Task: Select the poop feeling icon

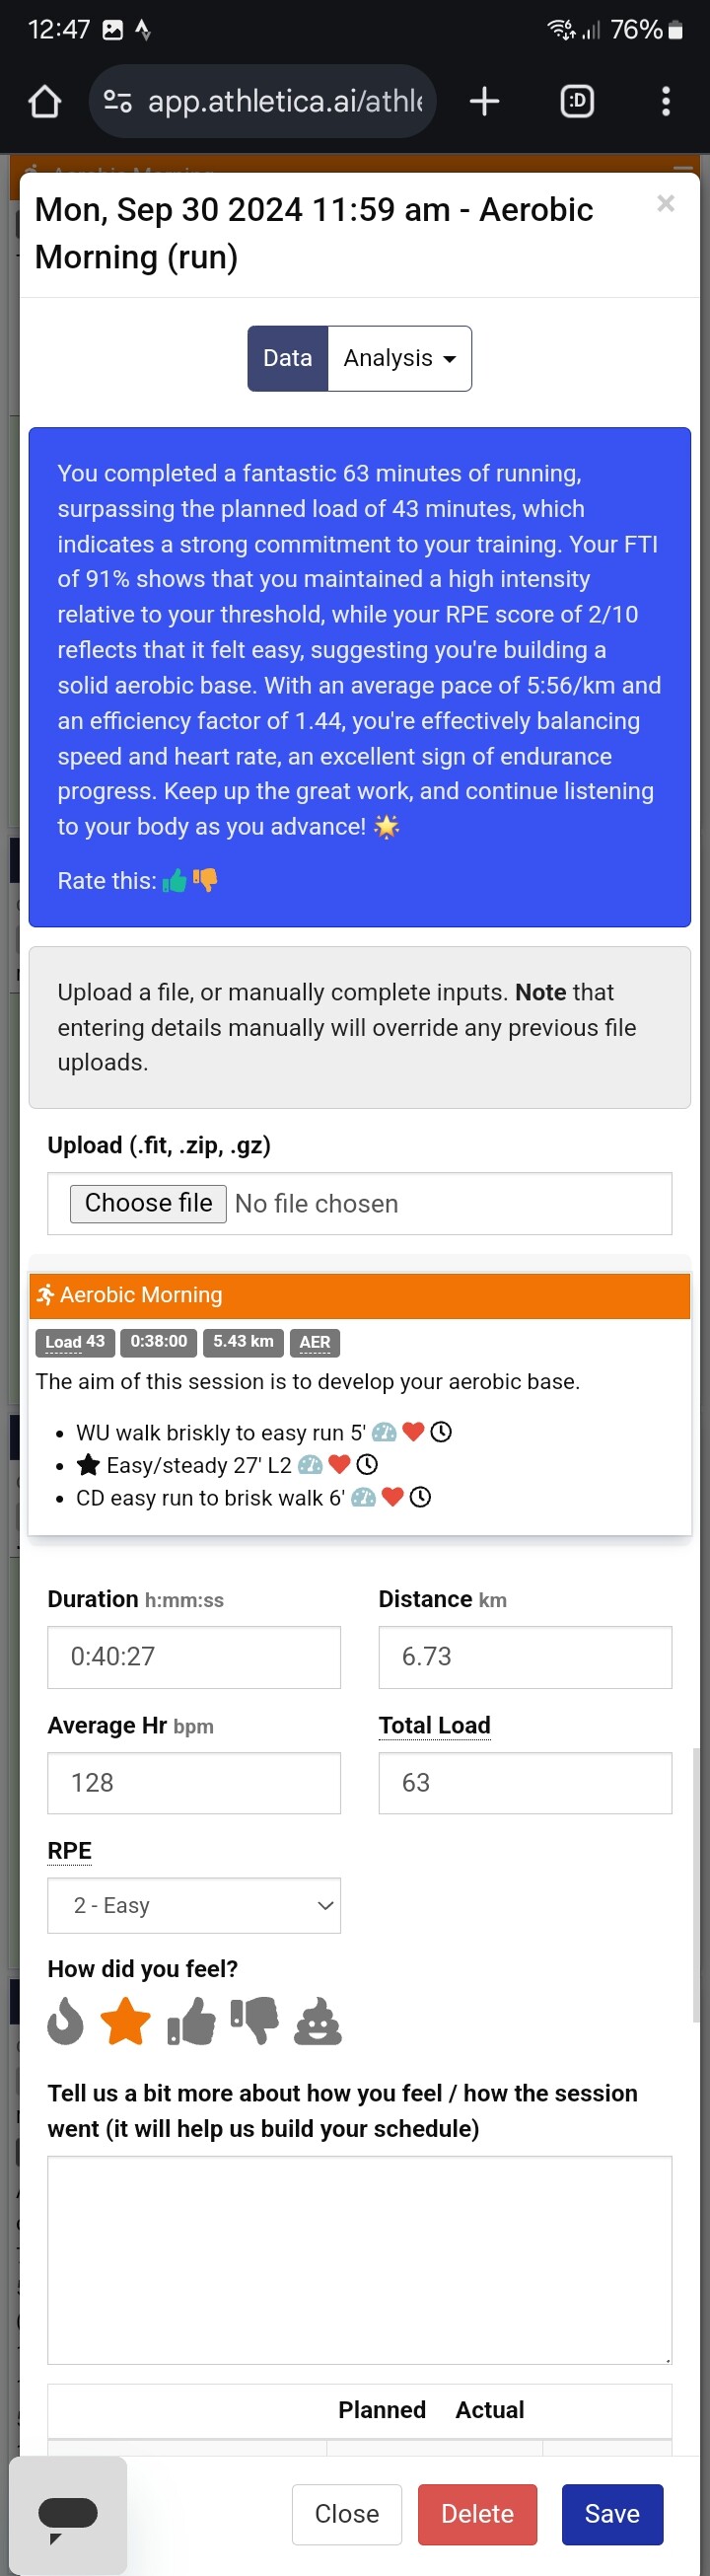Action: 318,2020
